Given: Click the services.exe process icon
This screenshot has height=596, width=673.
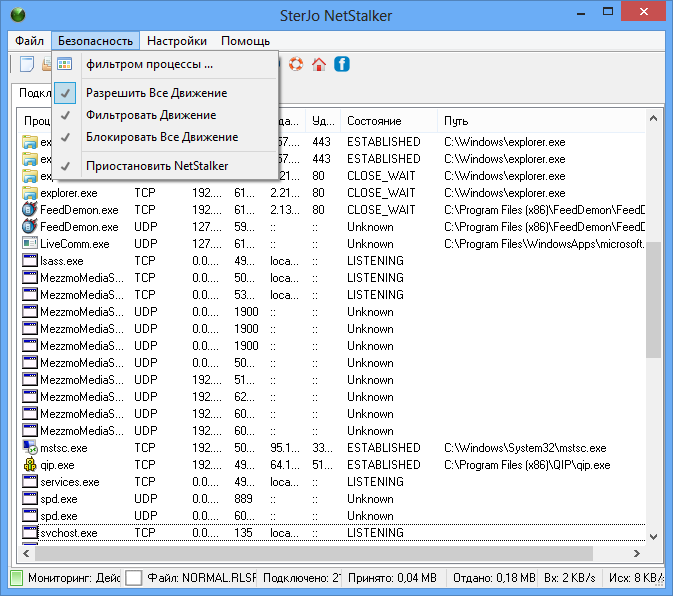Looking at the screenshot, I should click(30, 481).
